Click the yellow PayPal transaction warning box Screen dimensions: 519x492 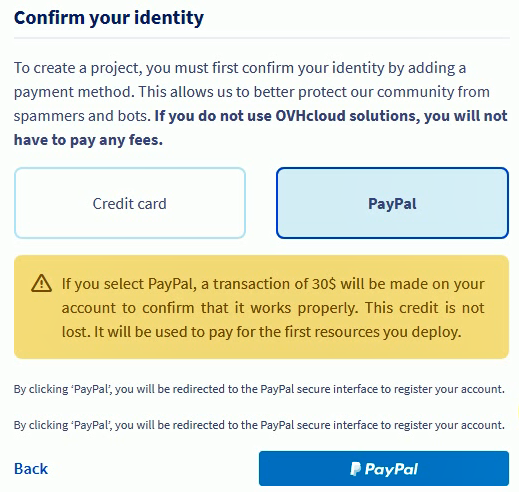tap(261, 307)
